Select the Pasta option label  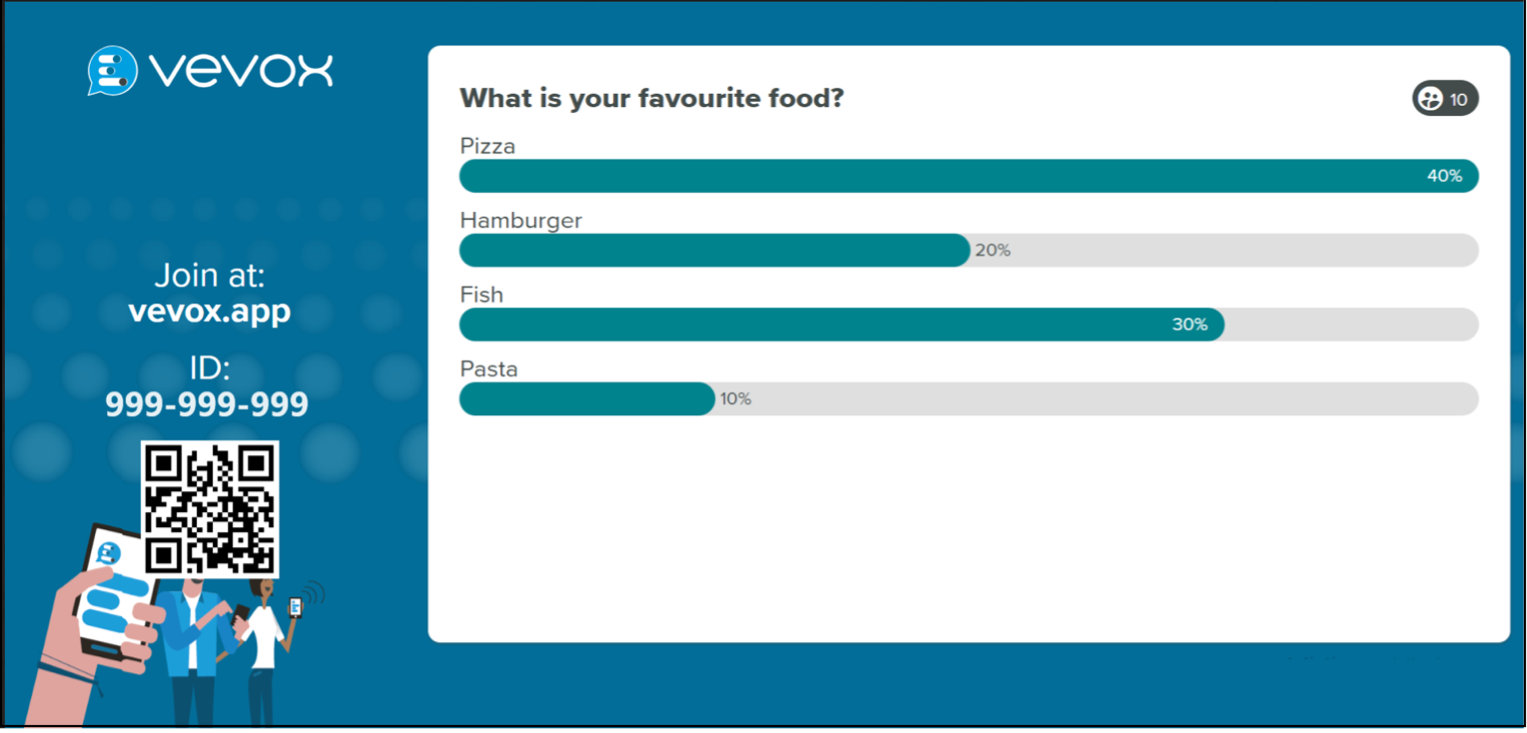coord(489,369)
